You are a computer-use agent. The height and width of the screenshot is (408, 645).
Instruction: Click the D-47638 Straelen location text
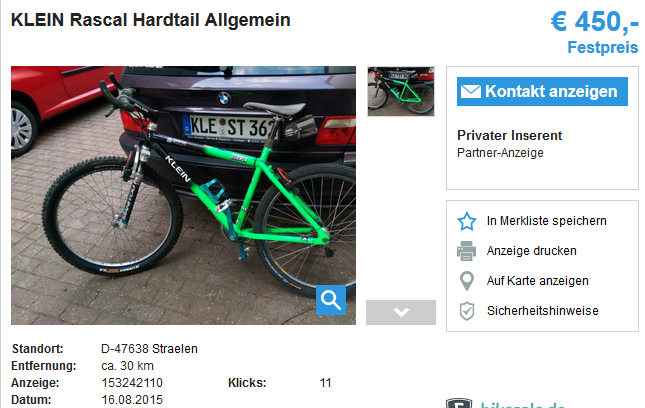tap(149, 349)
